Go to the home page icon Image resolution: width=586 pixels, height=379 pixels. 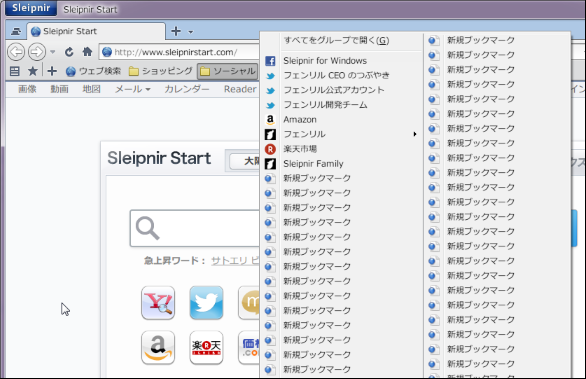(x=87, y=52)
